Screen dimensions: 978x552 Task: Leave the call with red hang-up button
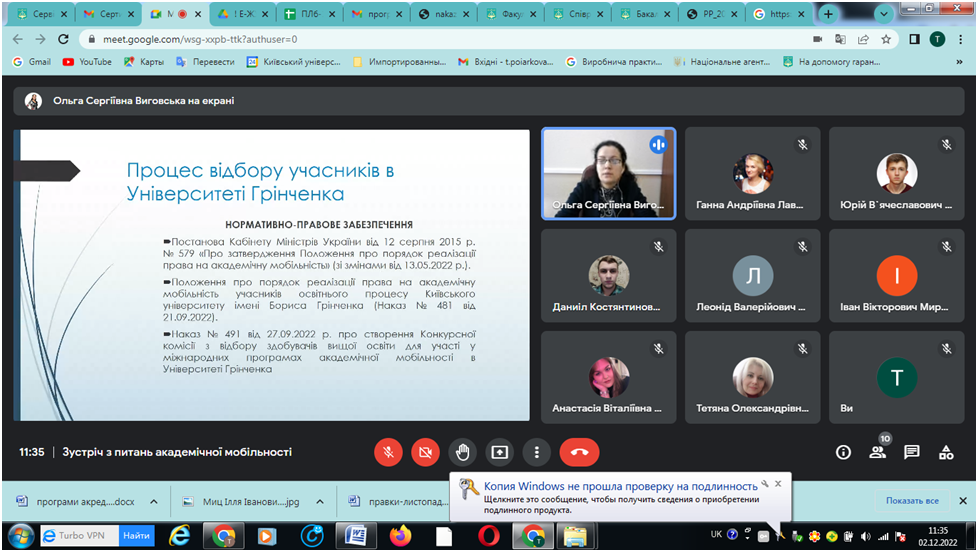click(x=579, y=452)
